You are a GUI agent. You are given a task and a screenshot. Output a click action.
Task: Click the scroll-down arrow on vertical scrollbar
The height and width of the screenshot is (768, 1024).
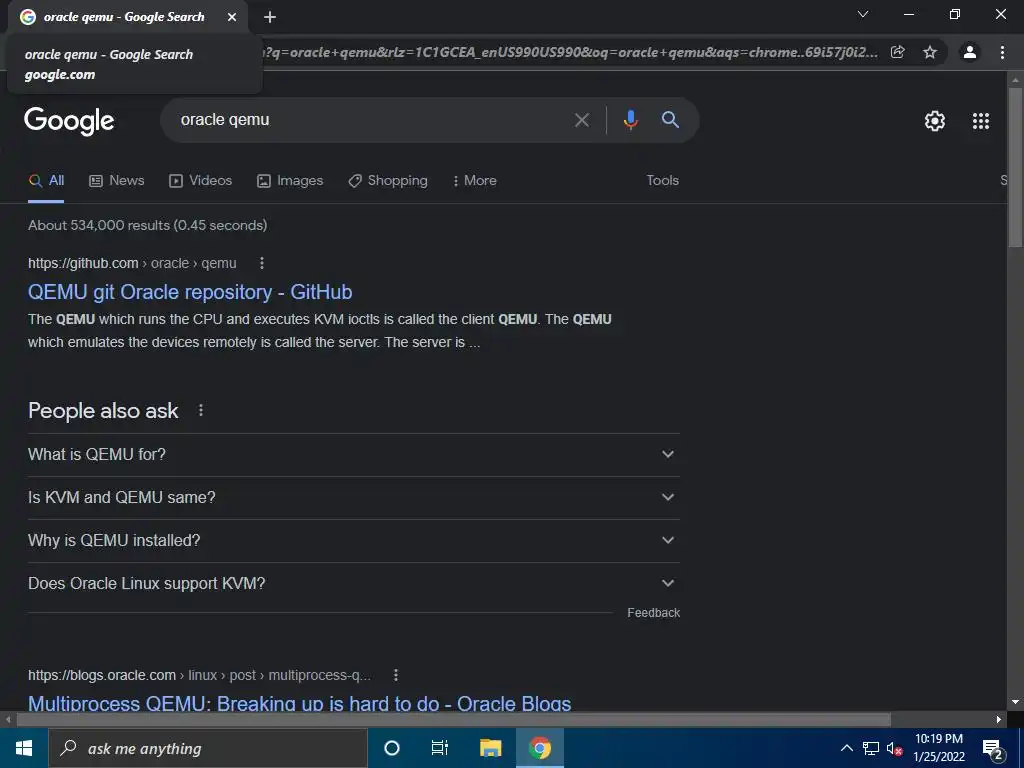1015,702
